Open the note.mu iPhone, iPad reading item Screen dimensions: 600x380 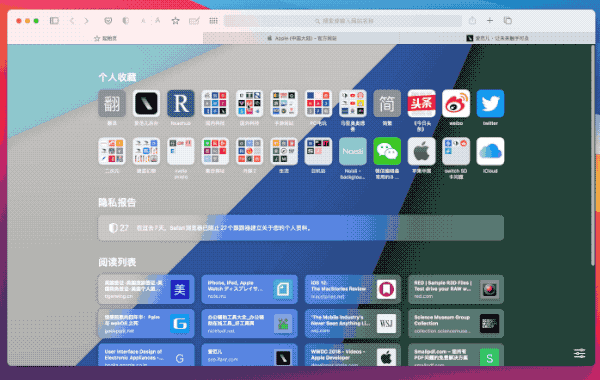pyautogui.click(x=249, y=289)
